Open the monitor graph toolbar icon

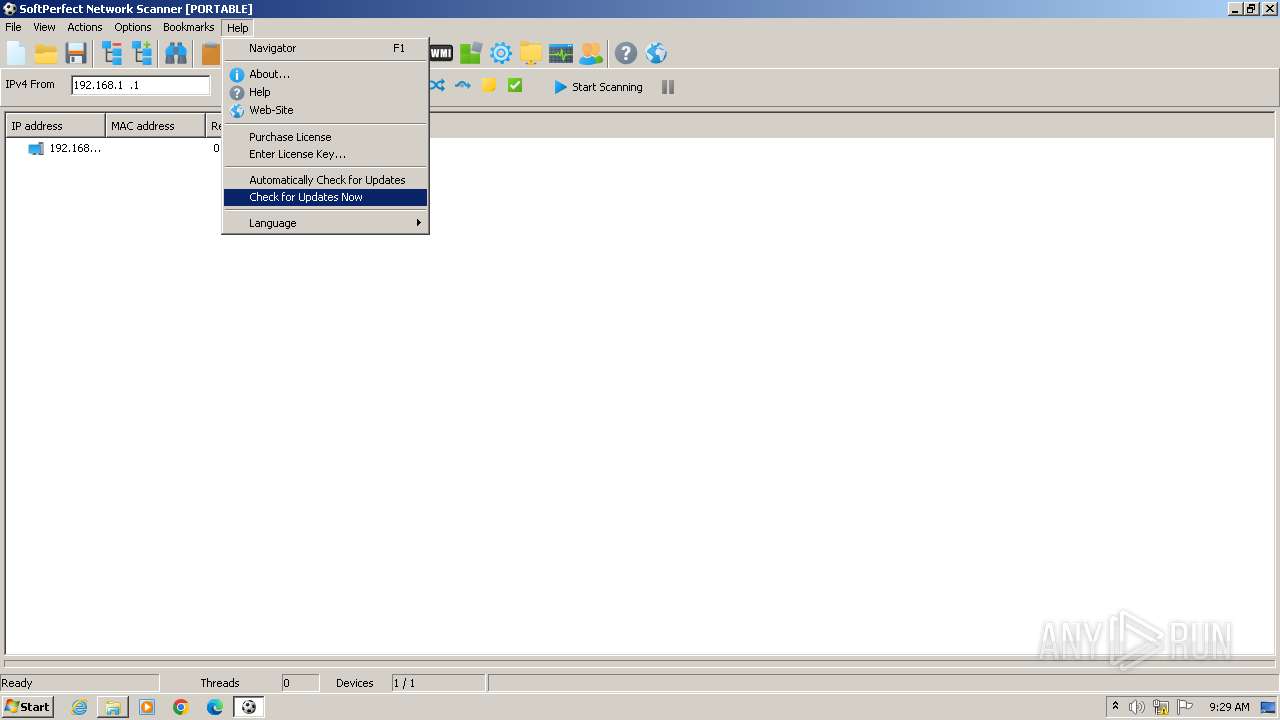click(561, 53)
